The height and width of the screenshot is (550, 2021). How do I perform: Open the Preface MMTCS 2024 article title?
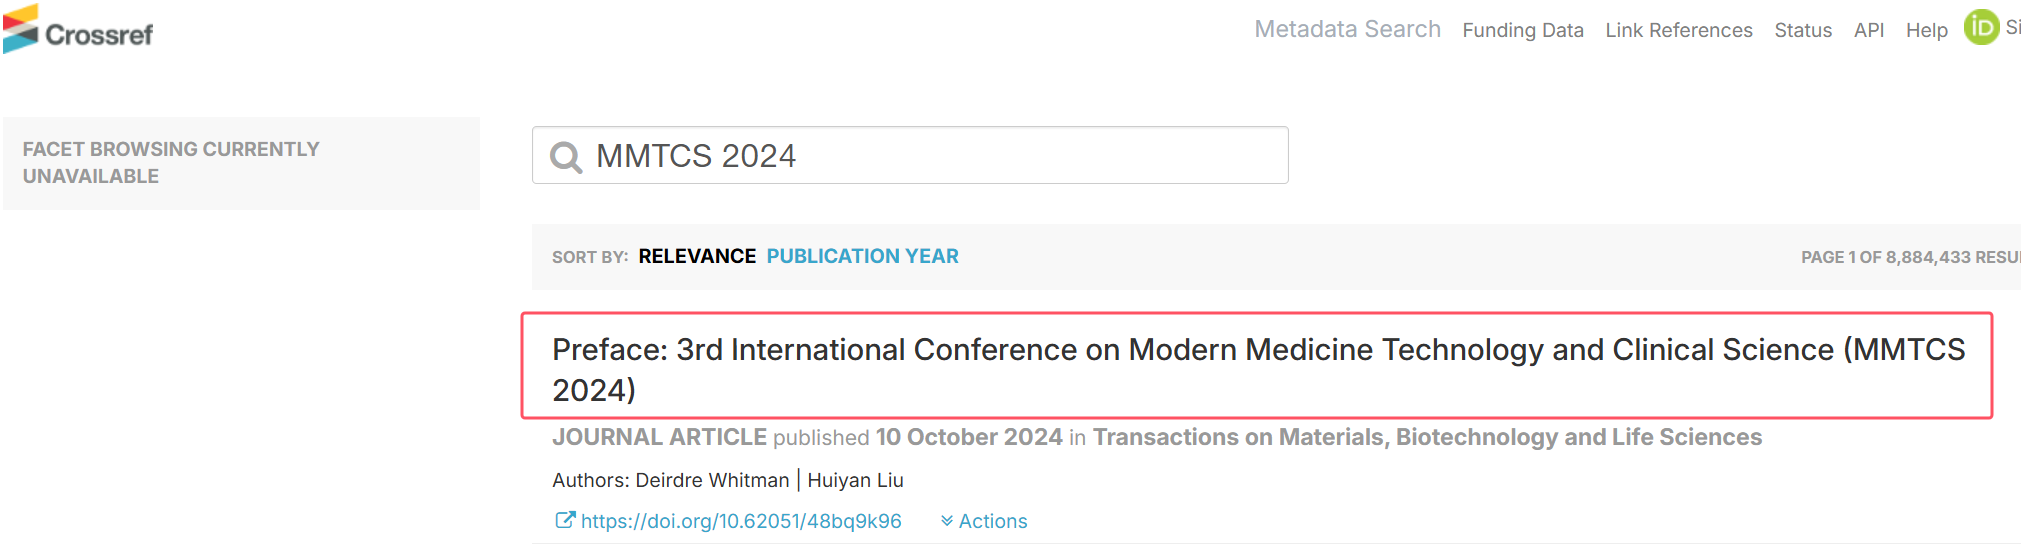point(1257,369)
